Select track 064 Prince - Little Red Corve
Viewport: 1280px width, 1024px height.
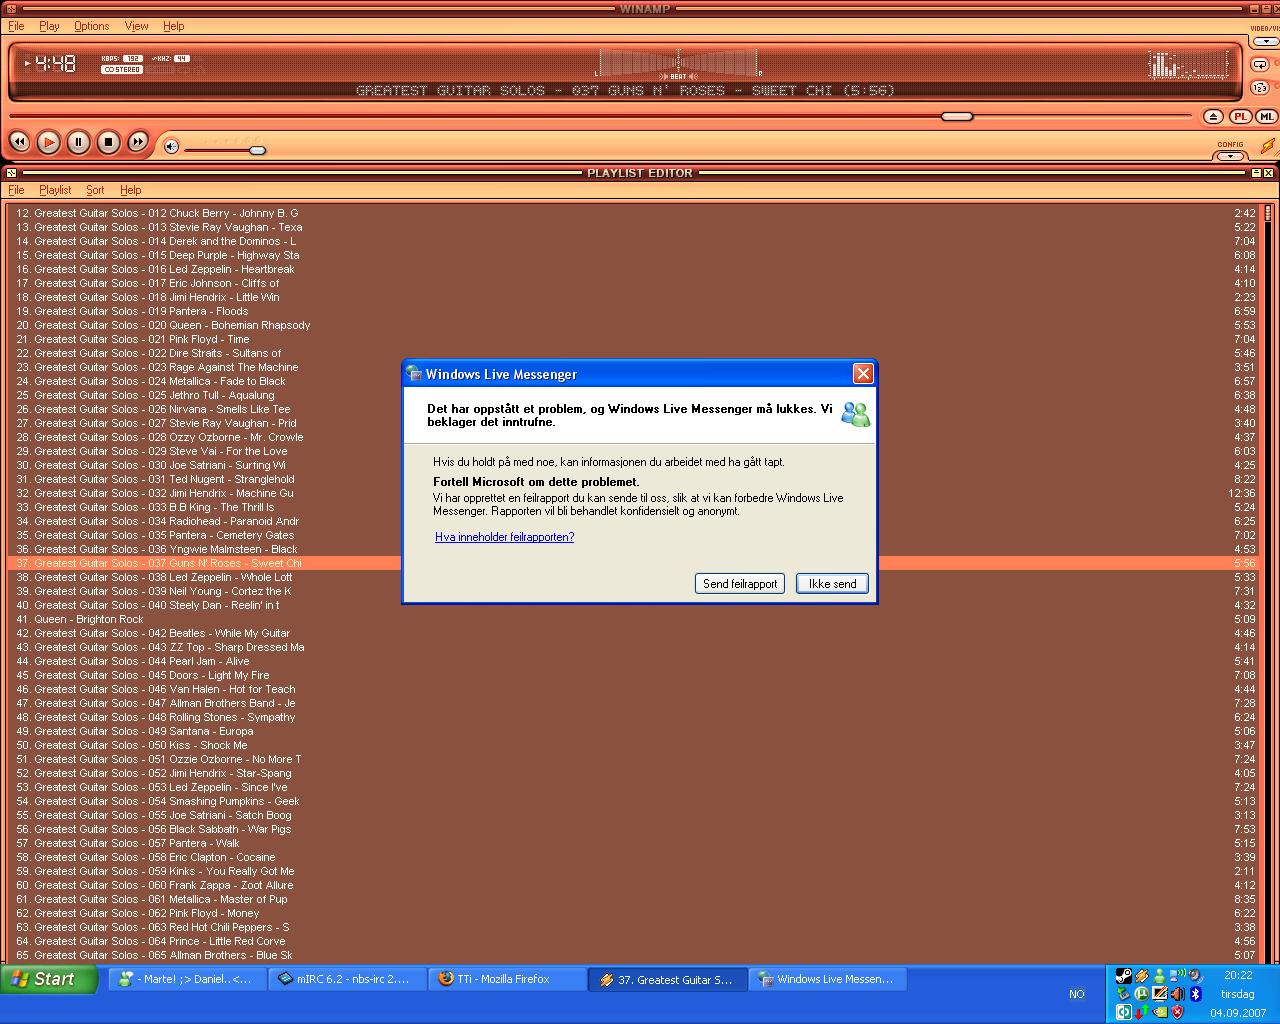(632, 941)
